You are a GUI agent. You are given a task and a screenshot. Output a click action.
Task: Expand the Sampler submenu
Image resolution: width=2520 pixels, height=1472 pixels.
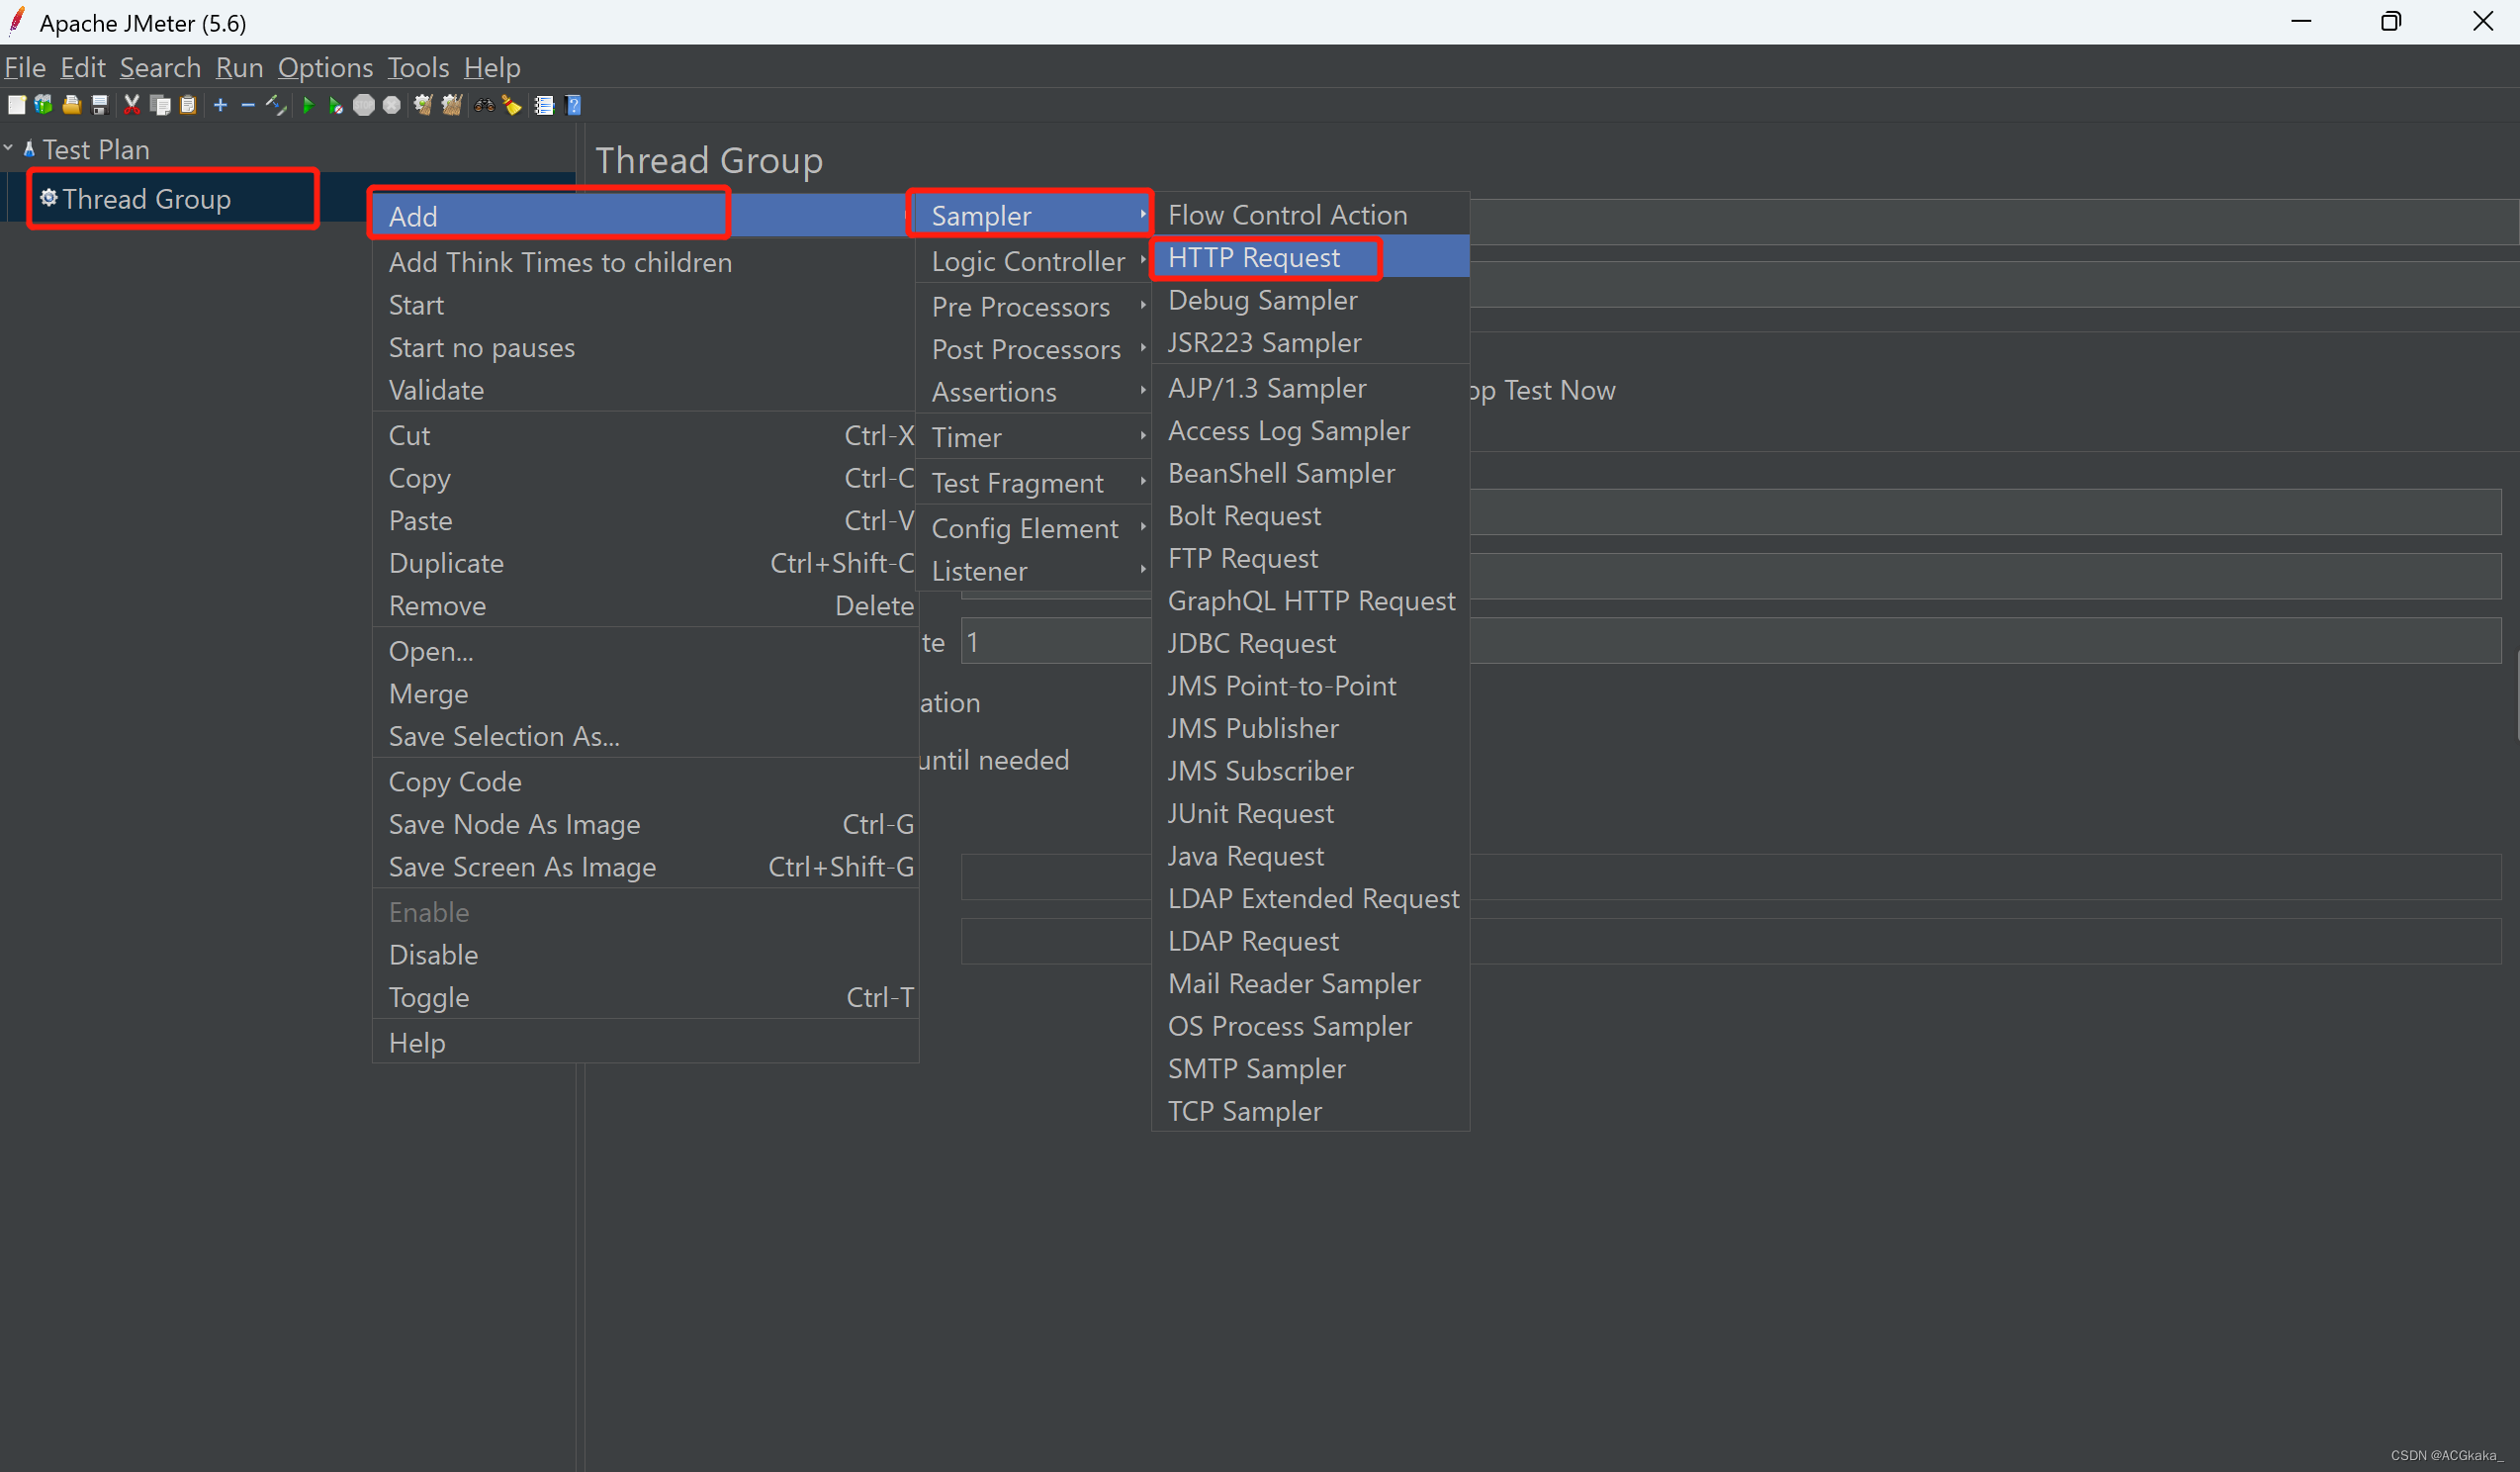coord(1033,215)
